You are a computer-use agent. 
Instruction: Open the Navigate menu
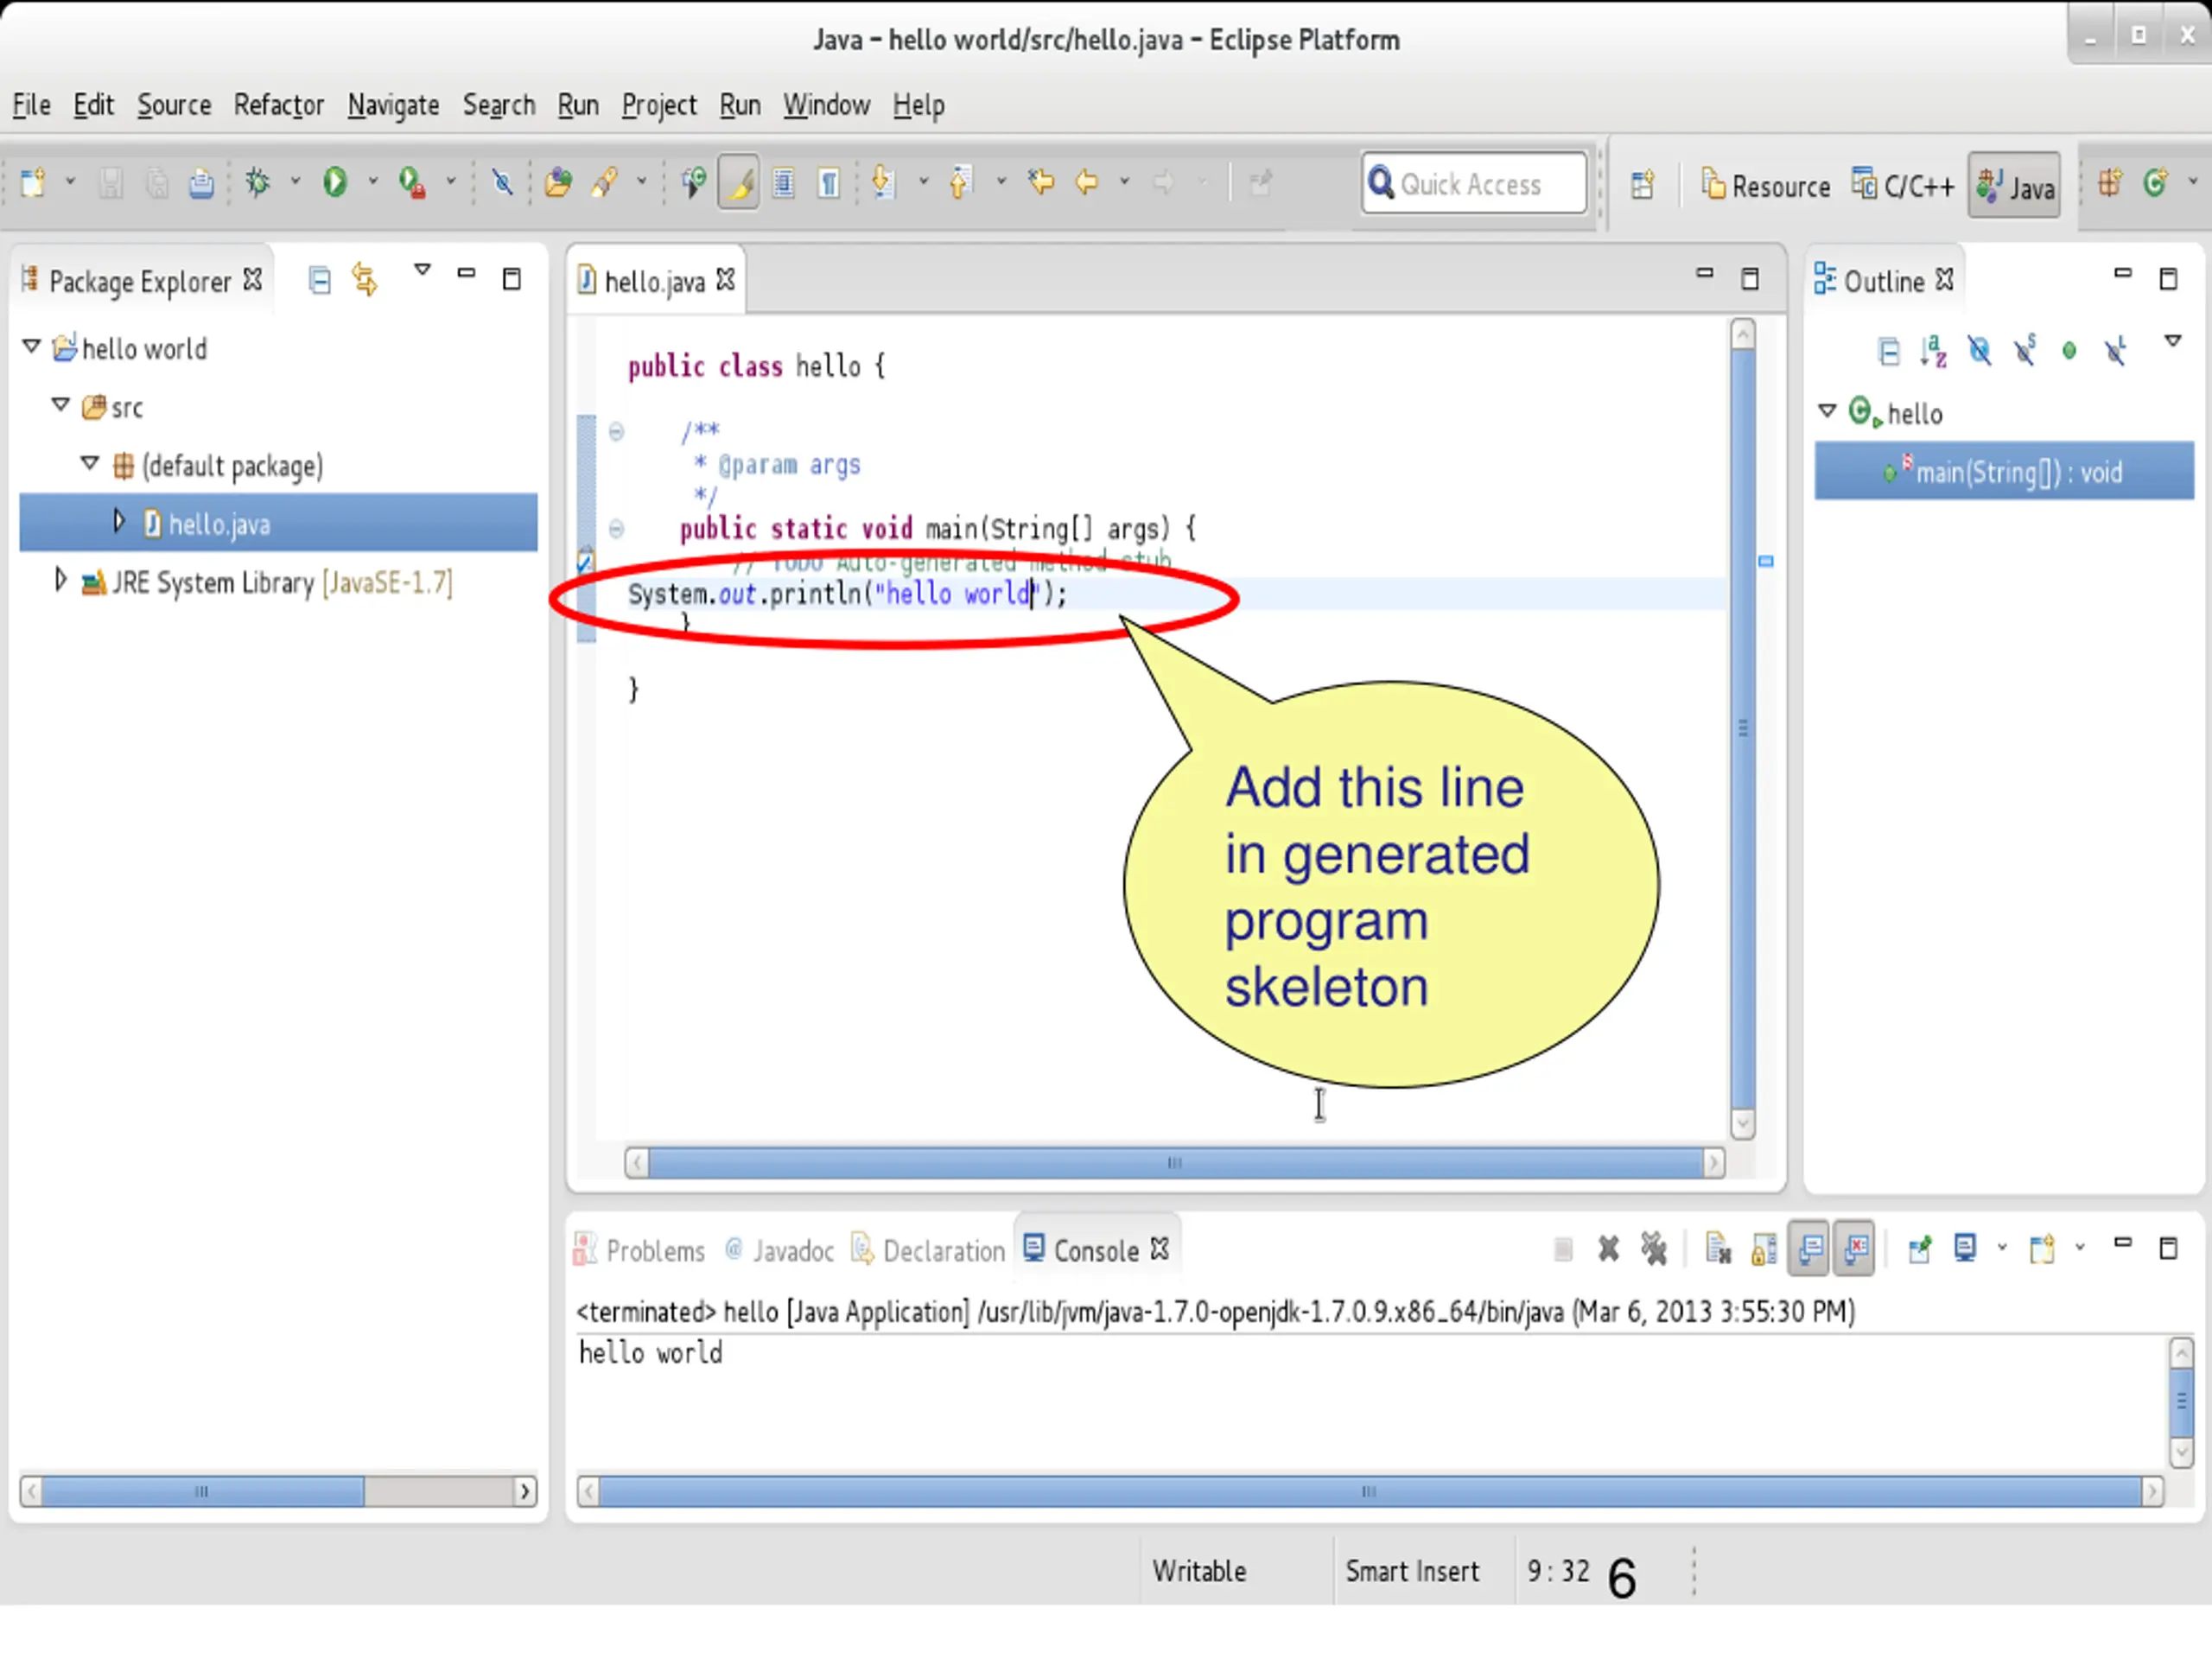(x=393, y=105)
